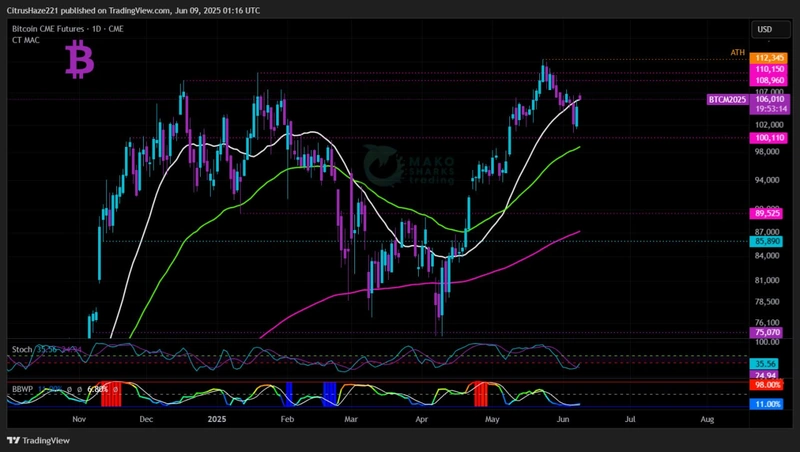Click the purple Bitcoin logo icon
Image resolution: width=800 pixels, height=452 pixels.
[x=79, y=62]
